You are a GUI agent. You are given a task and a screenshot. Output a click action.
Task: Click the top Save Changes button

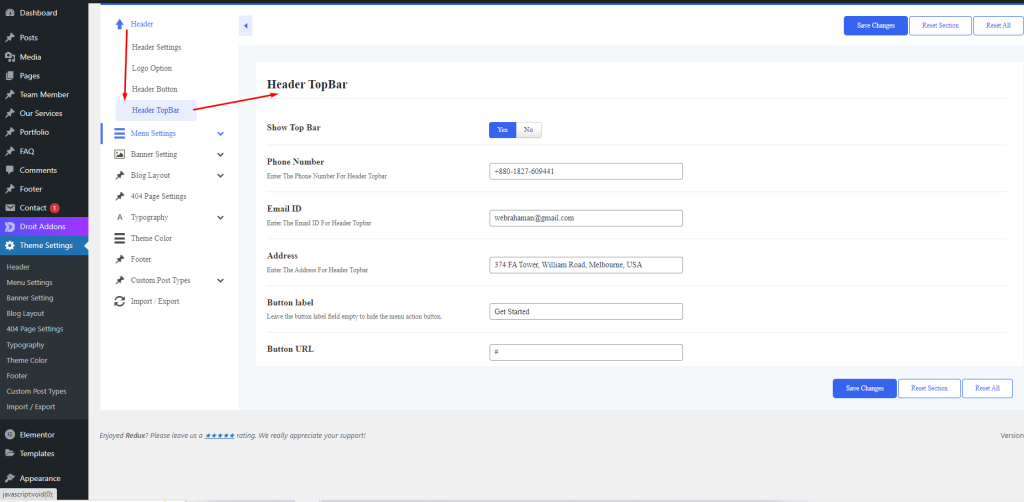coord(875,26)
